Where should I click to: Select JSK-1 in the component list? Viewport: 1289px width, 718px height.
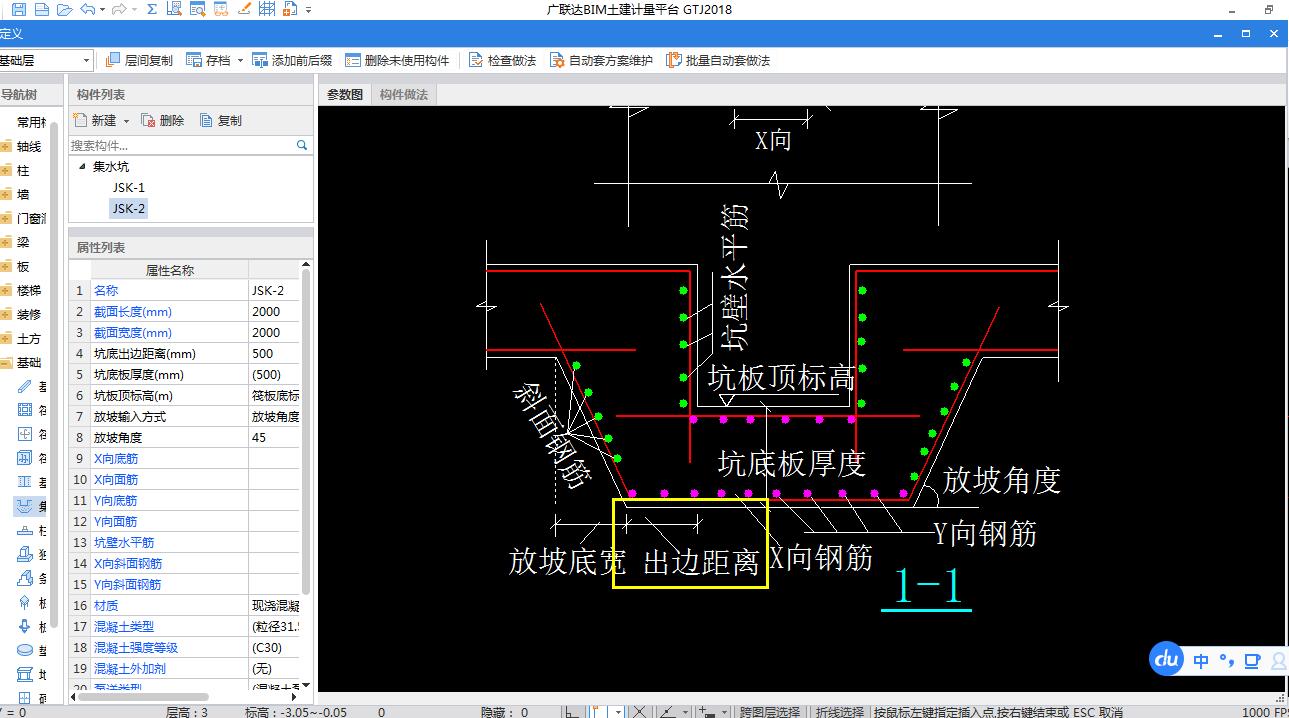coord(129,187)
